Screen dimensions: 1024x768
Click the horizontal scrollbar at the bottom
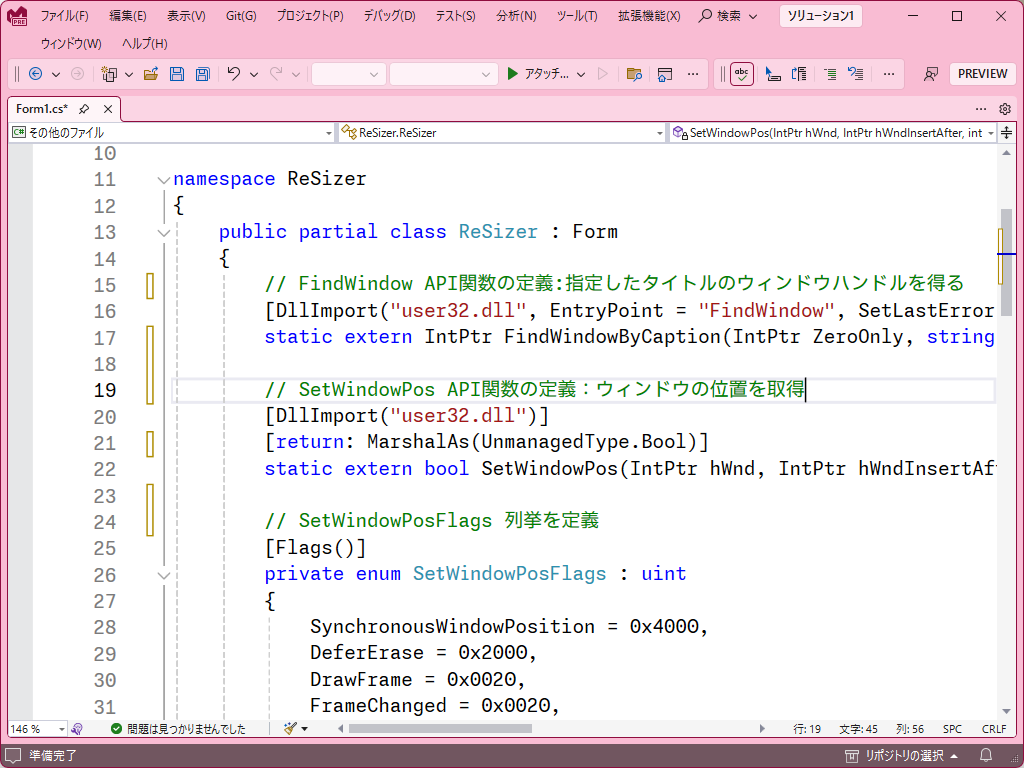click(x=440, y=729)
